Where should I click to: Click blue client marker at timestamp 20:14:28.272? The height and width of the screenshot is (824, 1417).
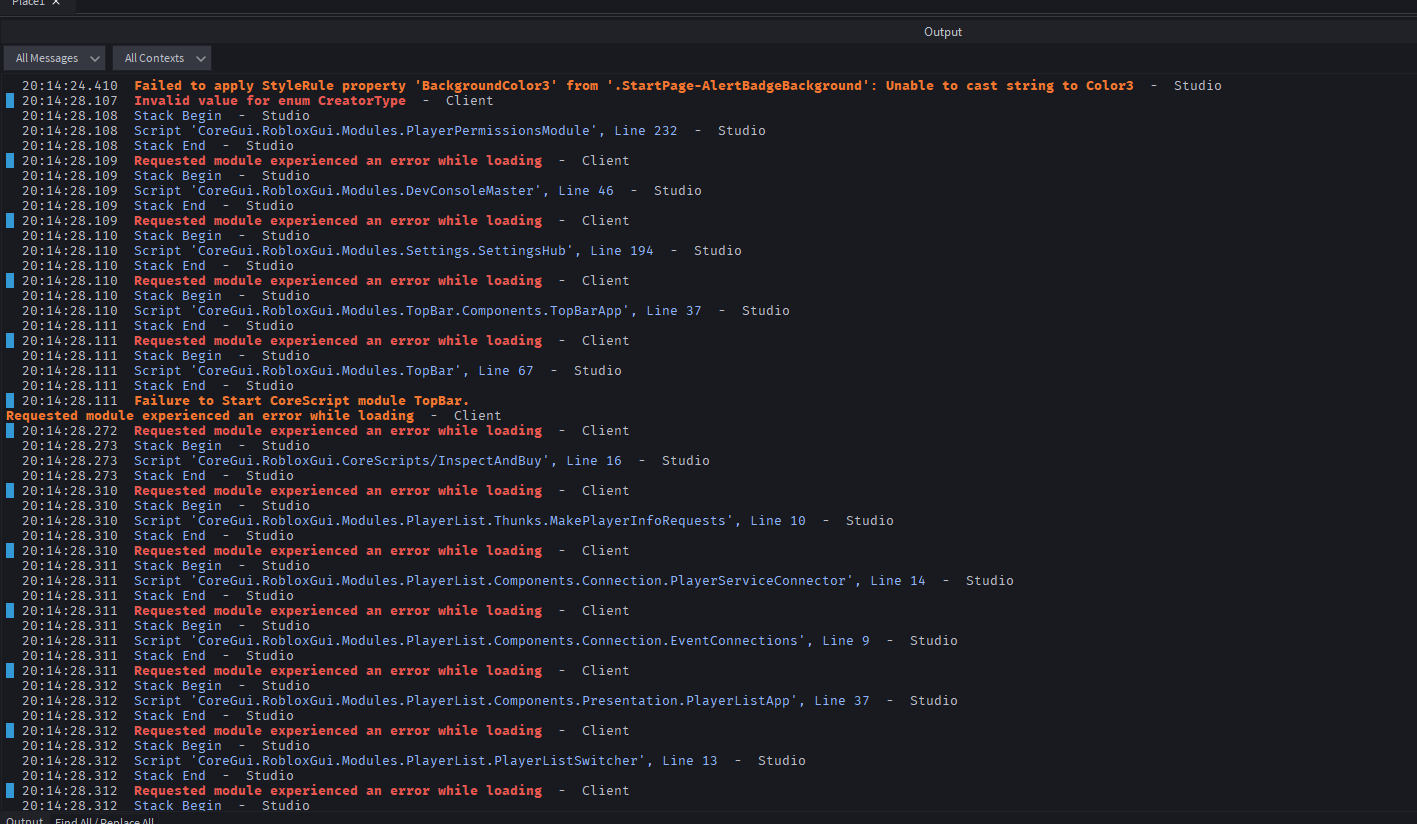click(10, 430)
